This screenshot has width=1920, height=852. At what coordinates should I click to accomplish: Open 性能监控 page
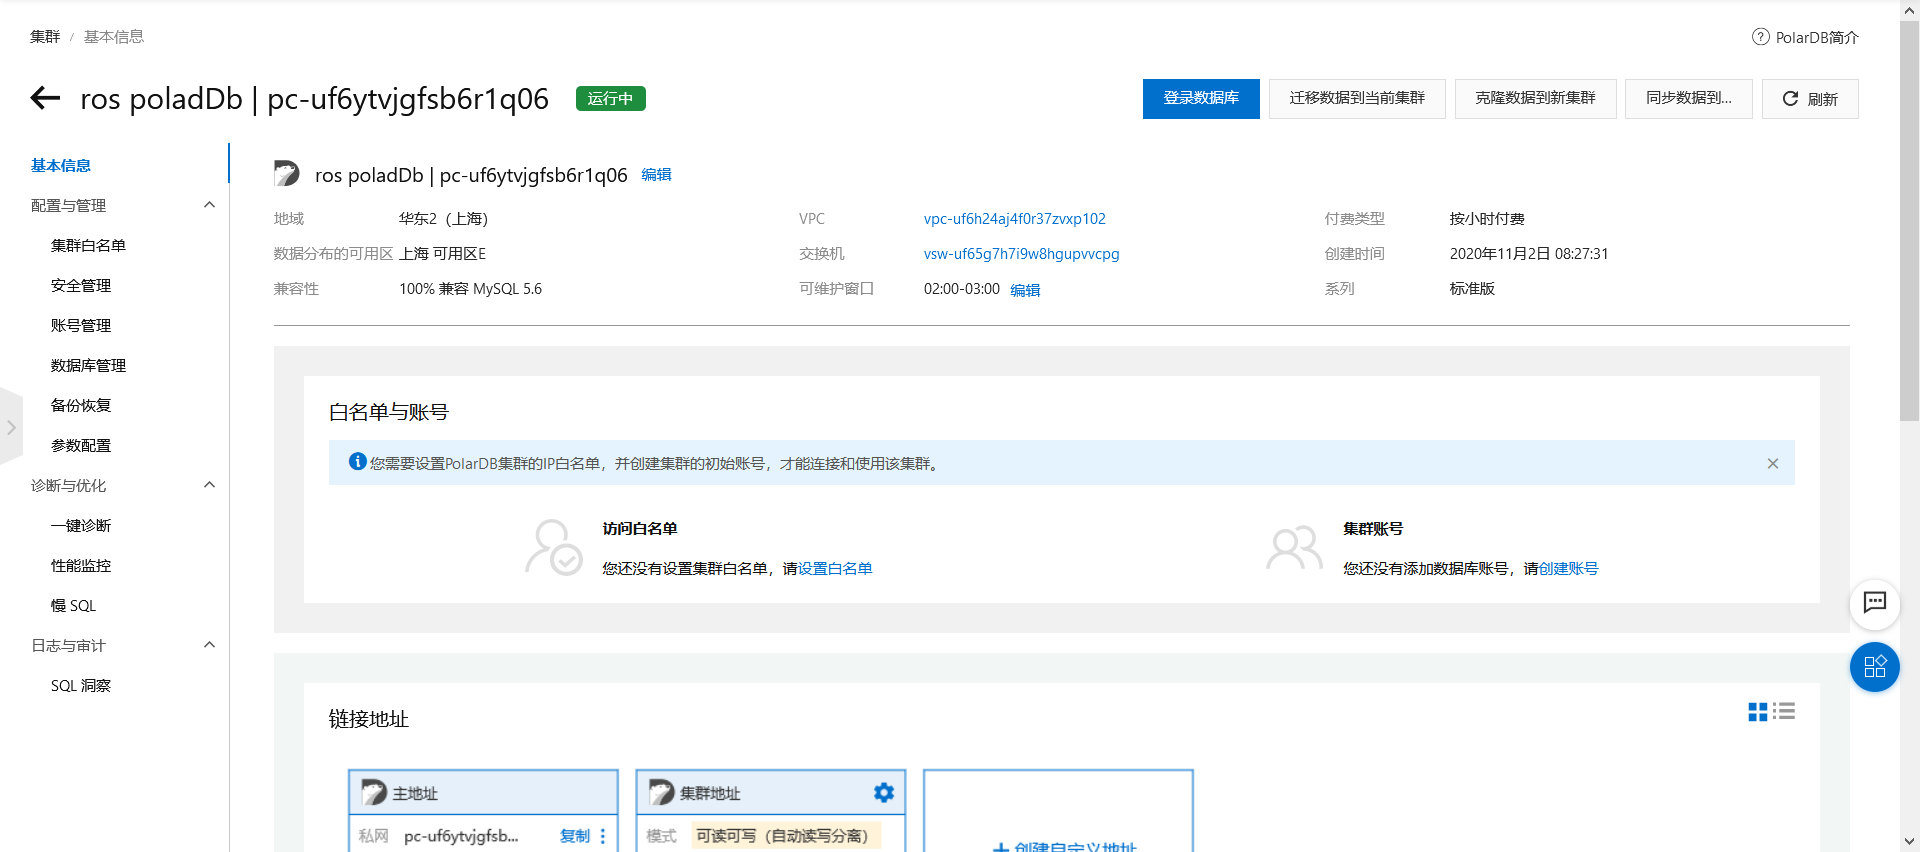coord(81,565)
